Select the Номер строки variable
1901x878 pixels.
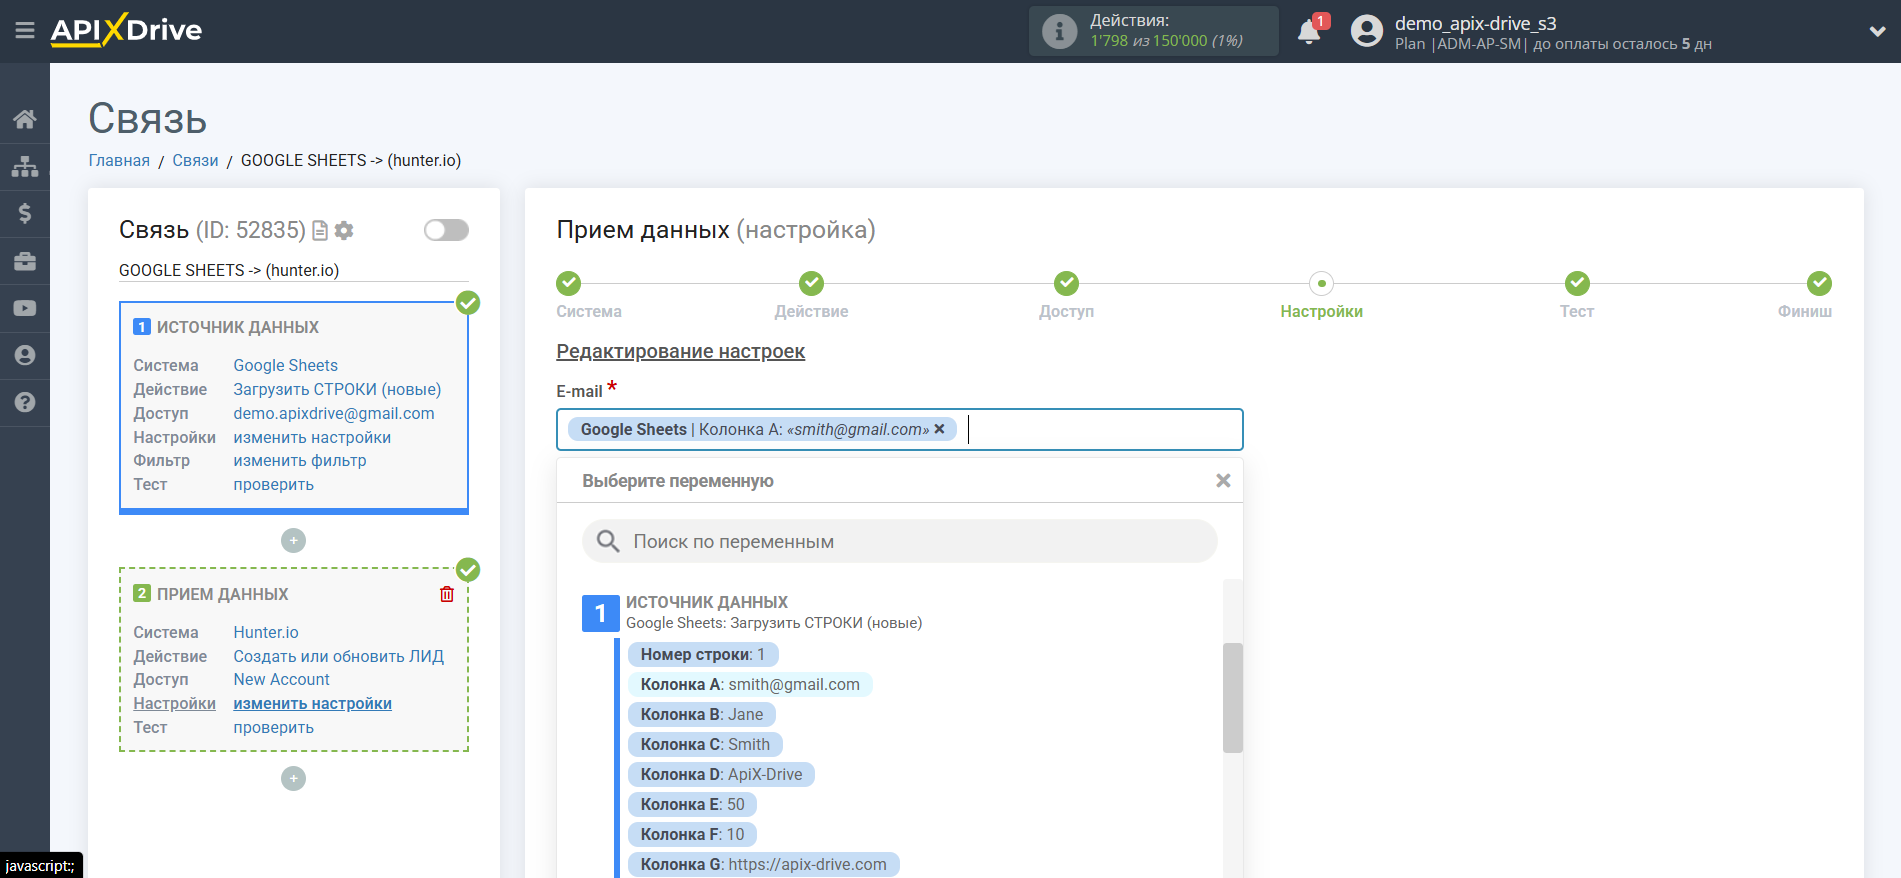click(703, 654)
